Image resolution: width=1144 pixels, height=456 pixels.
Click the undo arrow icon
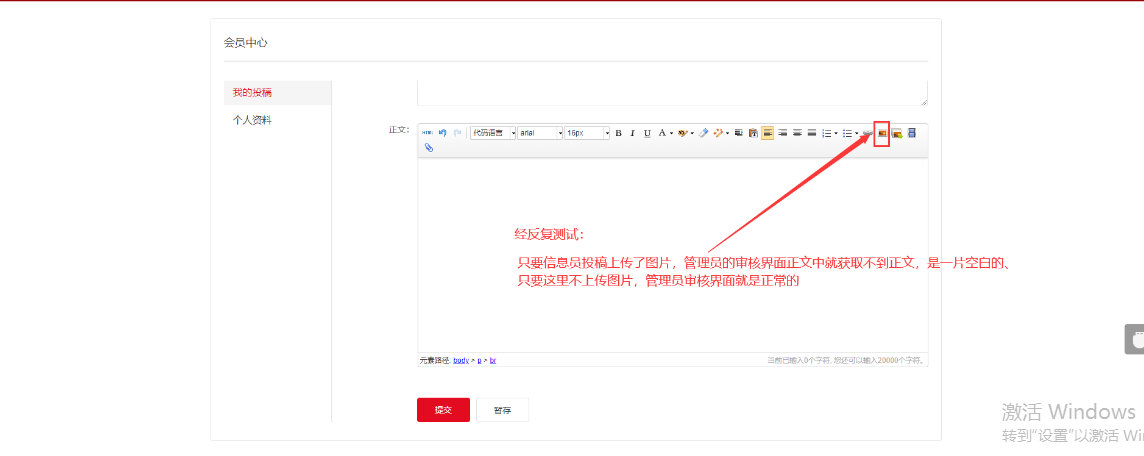[442, 133]
